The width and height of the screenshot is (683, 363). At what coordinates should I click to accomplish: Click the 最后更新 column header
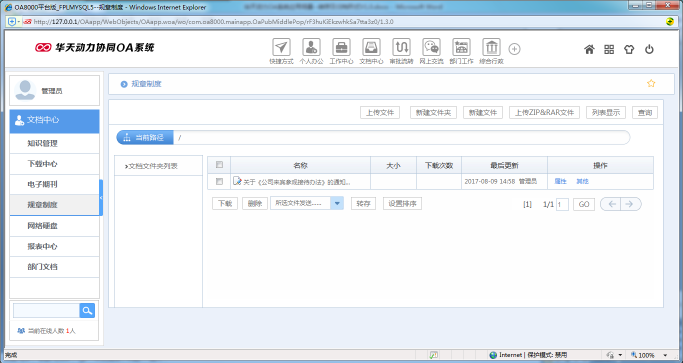[504, 166]
